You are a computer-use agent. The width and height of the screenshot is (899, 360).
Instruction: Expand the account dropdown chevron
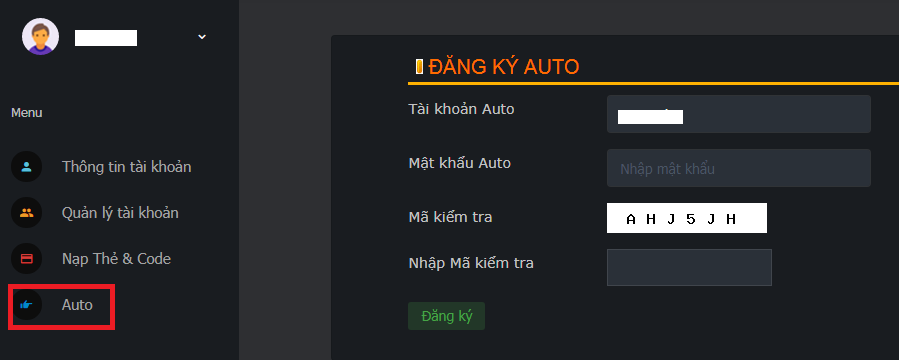coord(202,37)
